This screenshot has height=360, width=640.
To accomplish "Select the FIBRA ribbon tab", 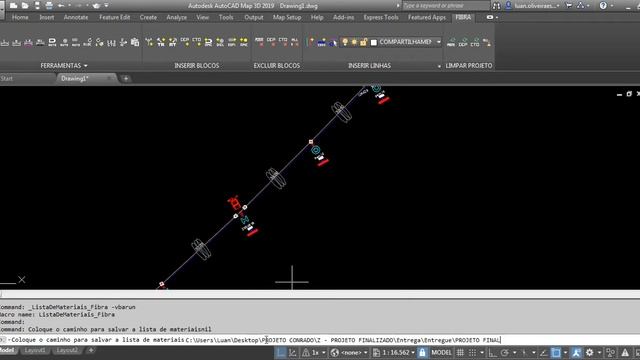I will pyautogui.click(x=463, y=18).
